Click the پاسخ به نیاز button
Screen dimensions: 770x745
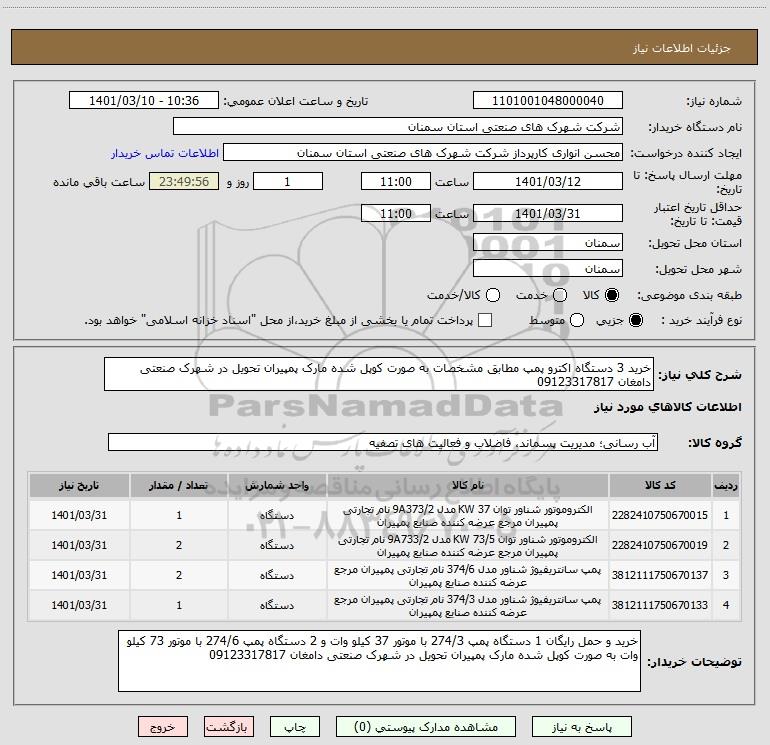581,727
